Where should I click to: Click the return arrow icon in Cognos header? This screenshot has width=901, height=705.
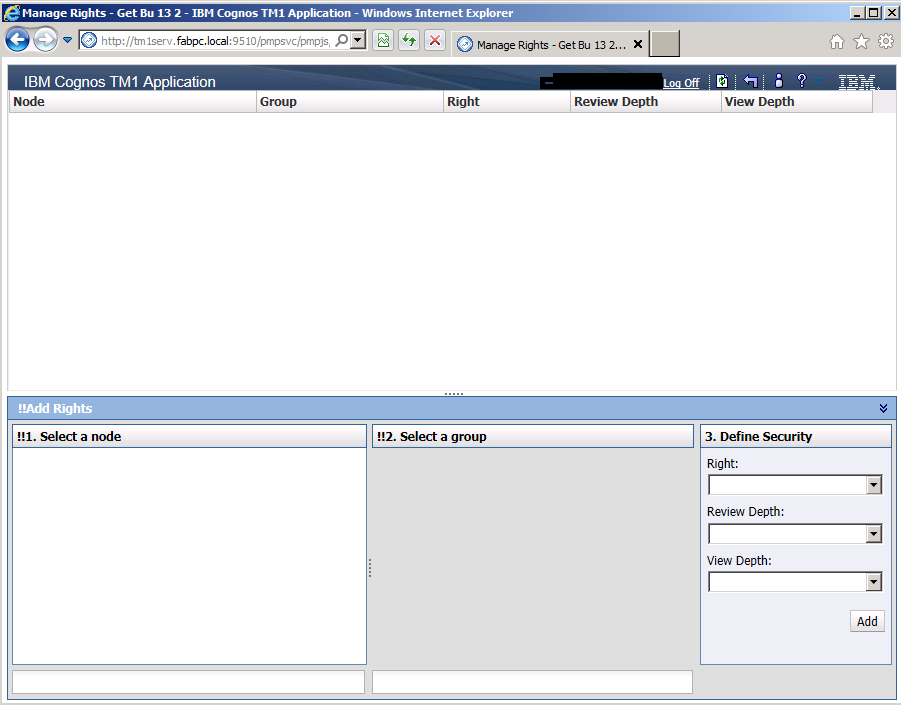pyautogui.click(x=750, y=82)
